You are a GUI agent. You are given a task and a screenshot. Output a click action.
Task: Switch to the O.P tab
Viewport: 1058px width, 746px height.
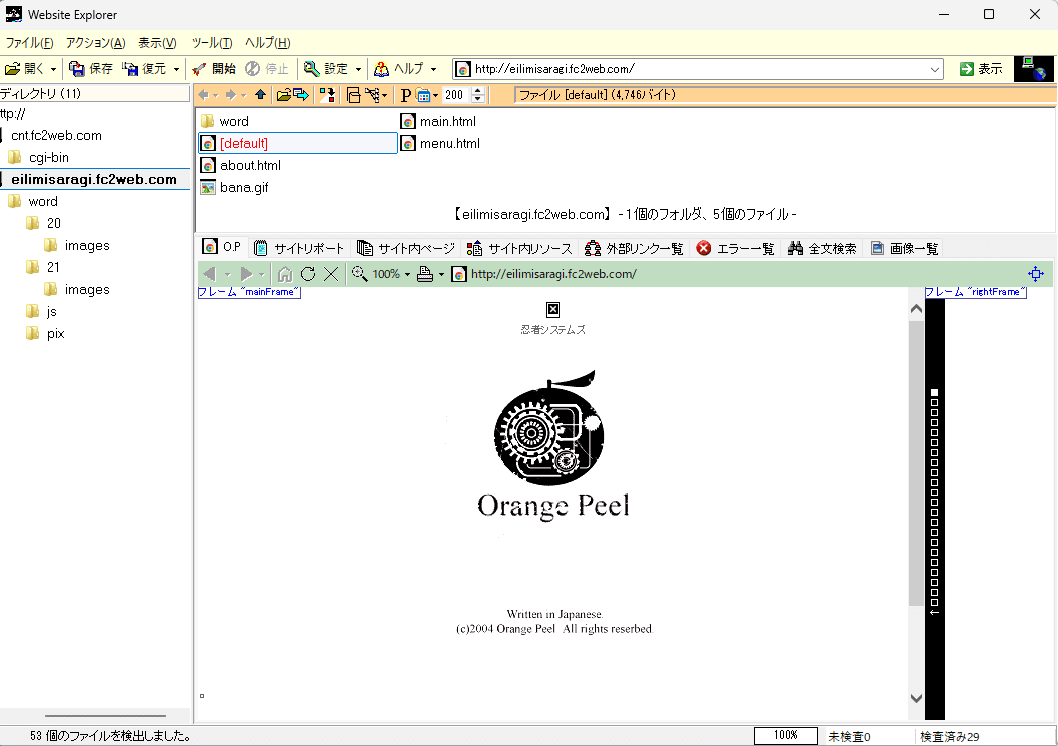coord(222,248)
